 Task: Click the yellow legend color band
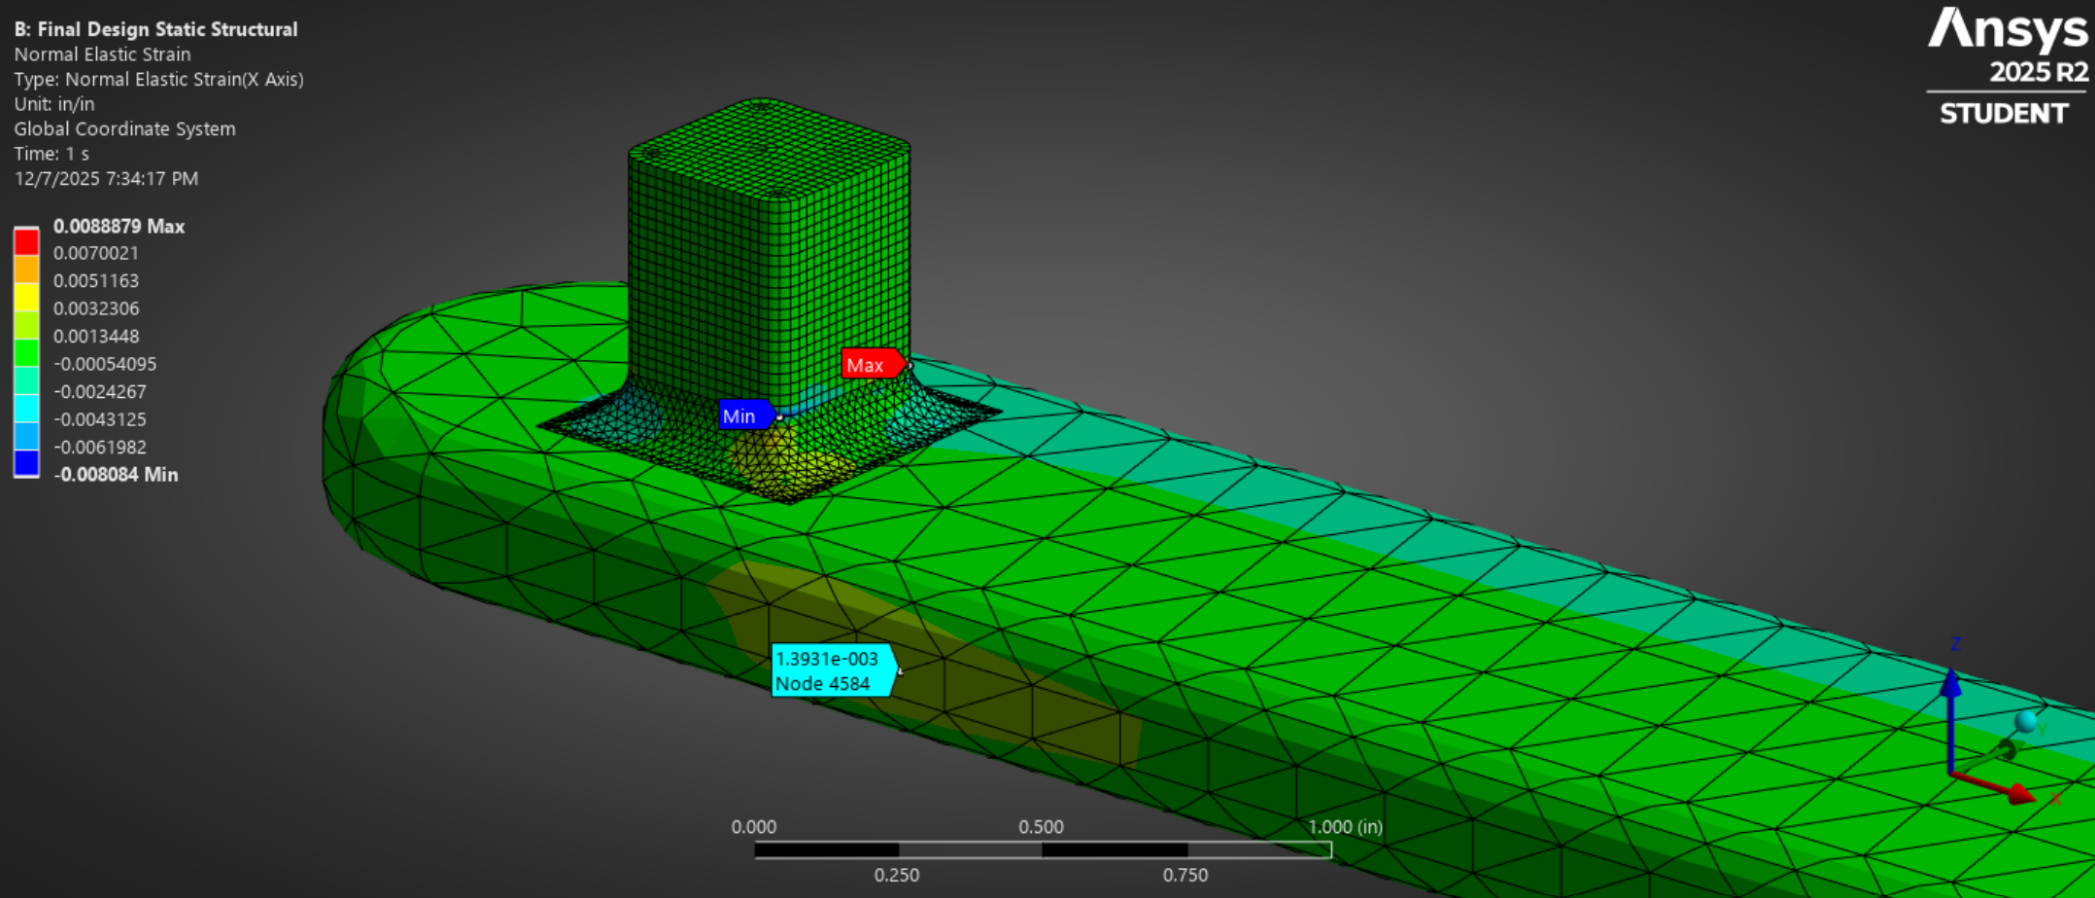pos(26,297)
